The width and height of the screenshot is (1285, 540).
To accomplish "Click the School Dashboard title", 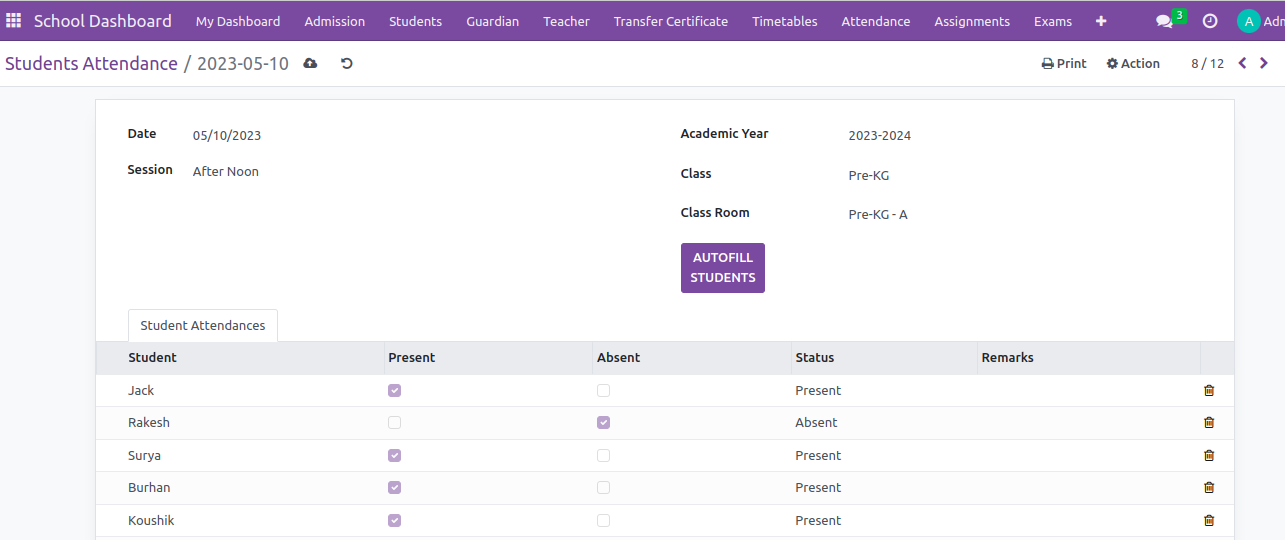I will click(x=103, y=21).
